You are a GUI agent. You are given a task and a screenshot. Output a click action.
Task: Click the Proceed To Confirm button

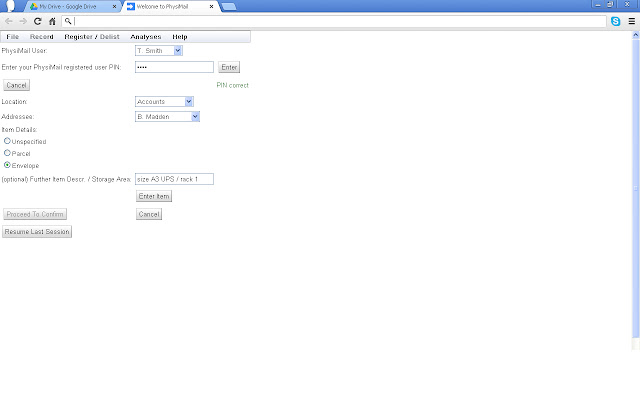[35, 214]
